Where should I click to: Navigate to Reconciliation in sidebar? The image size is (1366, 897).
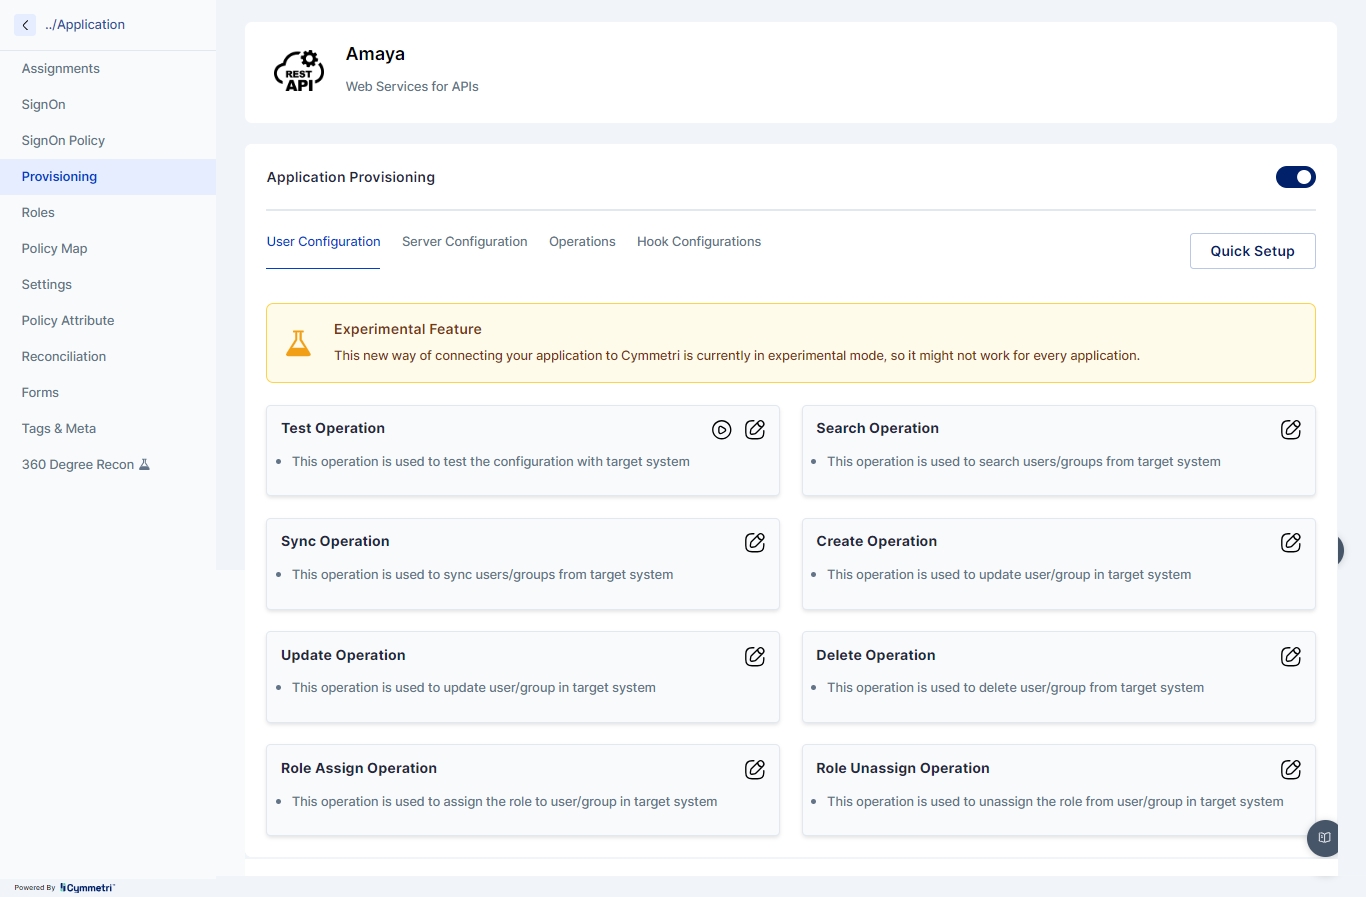[64, 357]
